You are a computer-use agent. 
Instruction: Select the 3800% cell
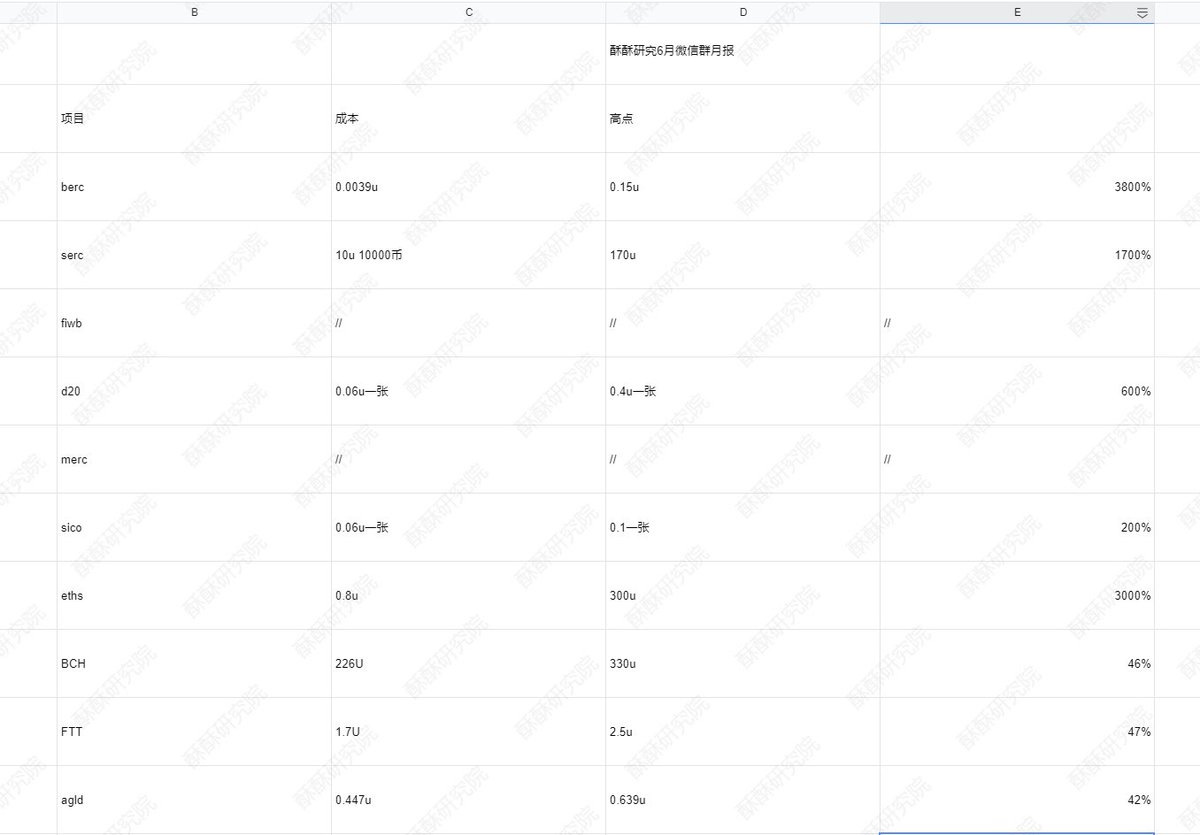tap(1017, 187)
